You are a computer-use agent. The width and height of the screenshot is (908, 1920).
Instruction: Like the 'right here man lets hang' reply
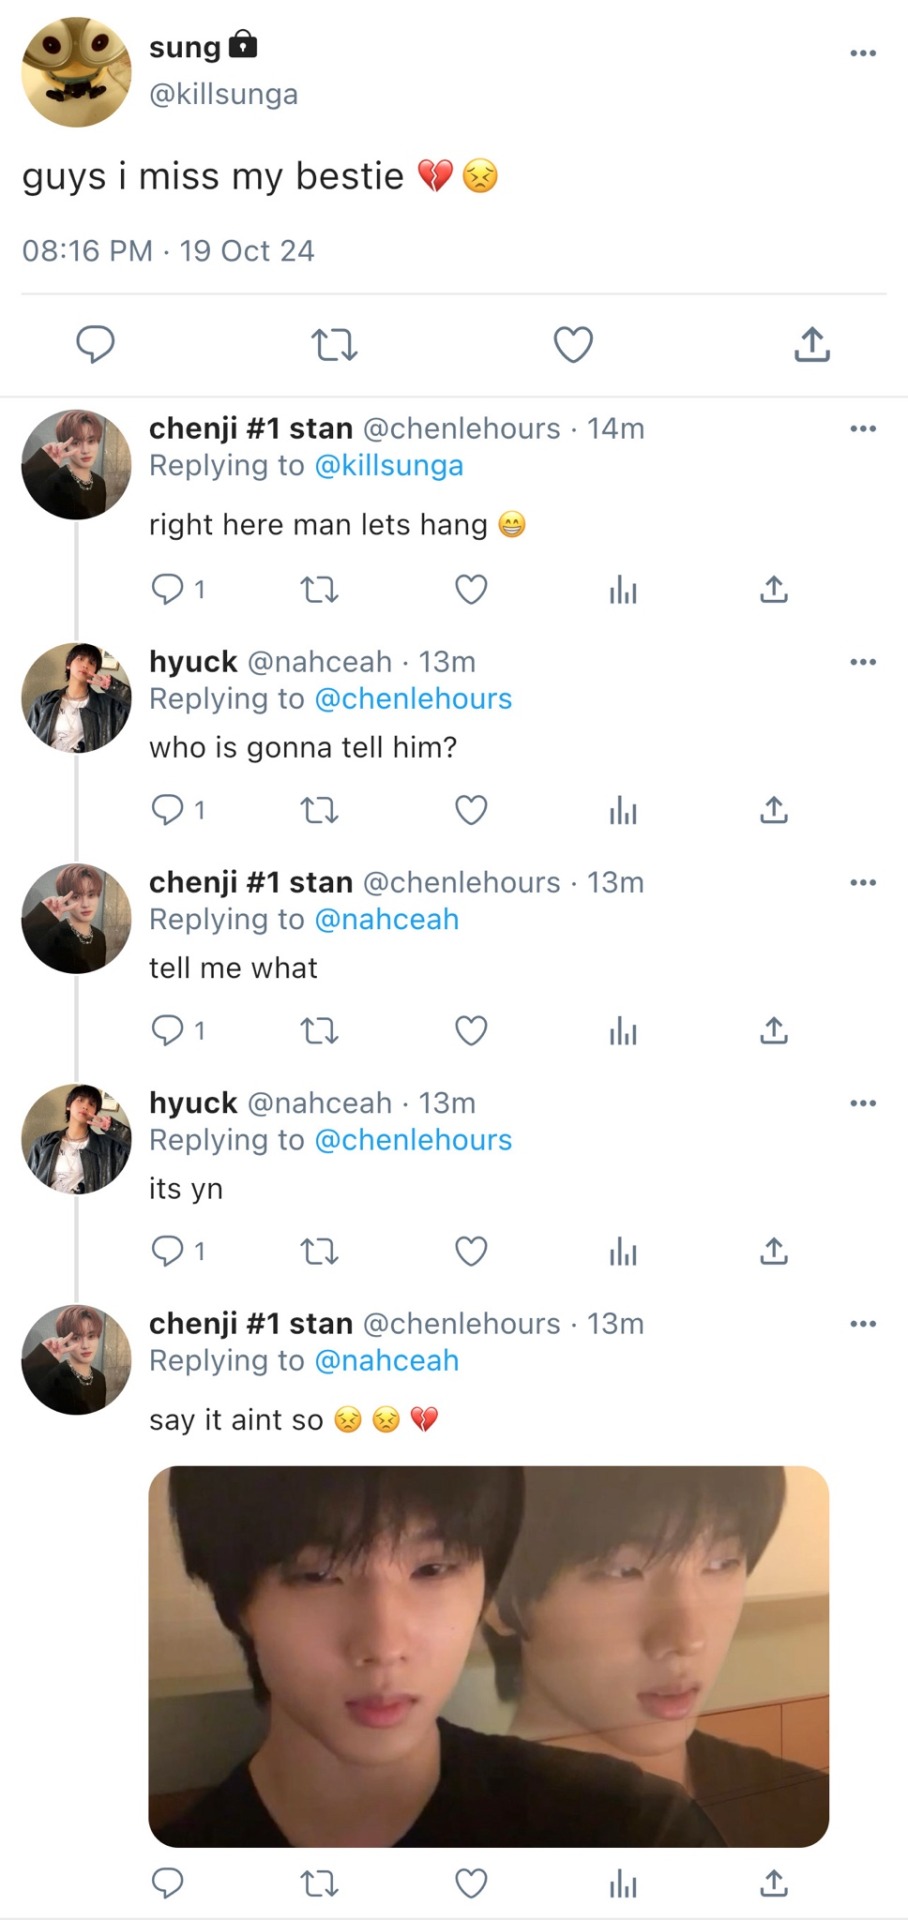[x=471, y=590]
